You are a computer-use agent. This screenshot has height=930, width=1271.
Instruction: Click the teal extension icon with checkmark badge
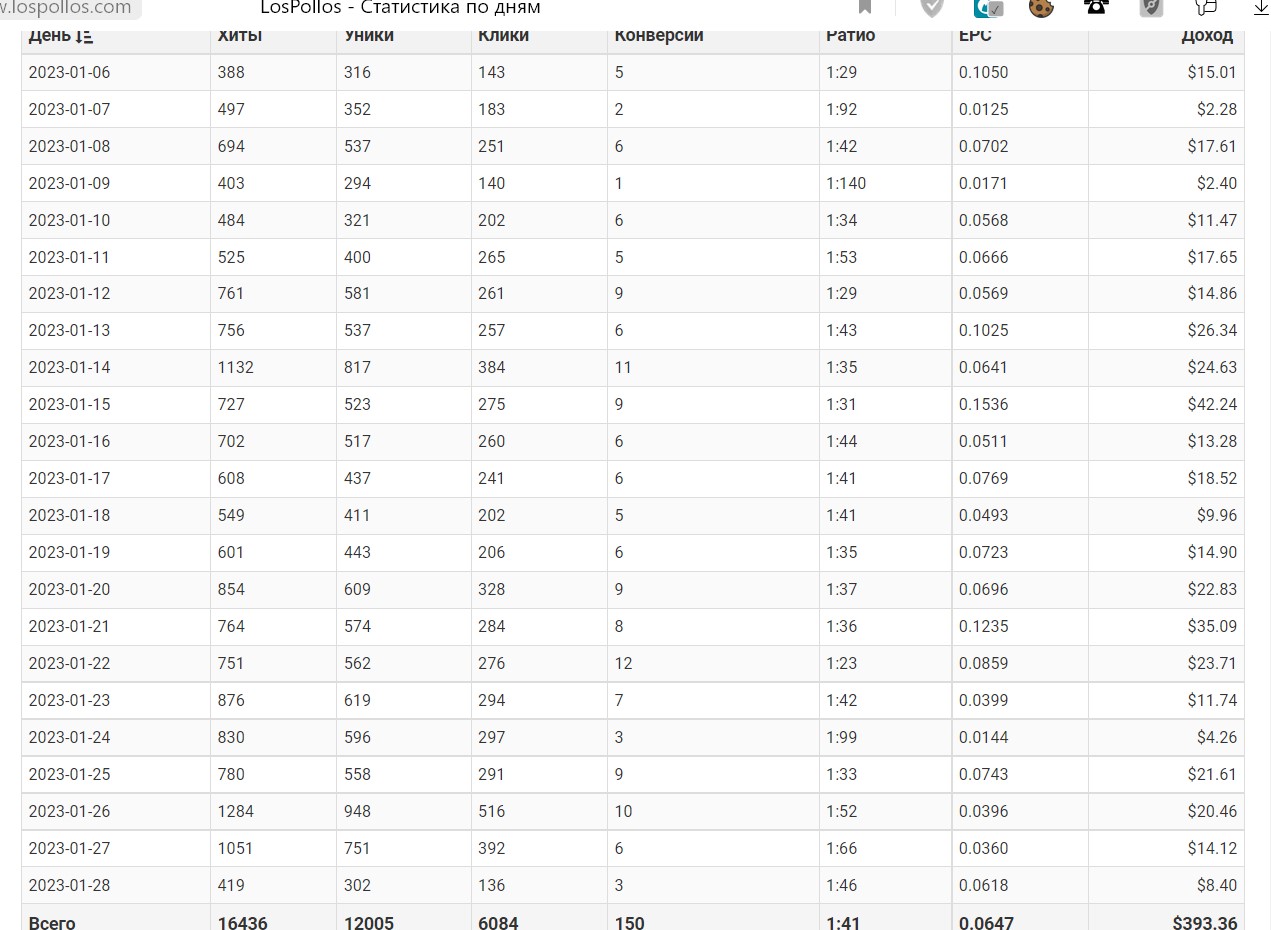click(x=988, y=7)
